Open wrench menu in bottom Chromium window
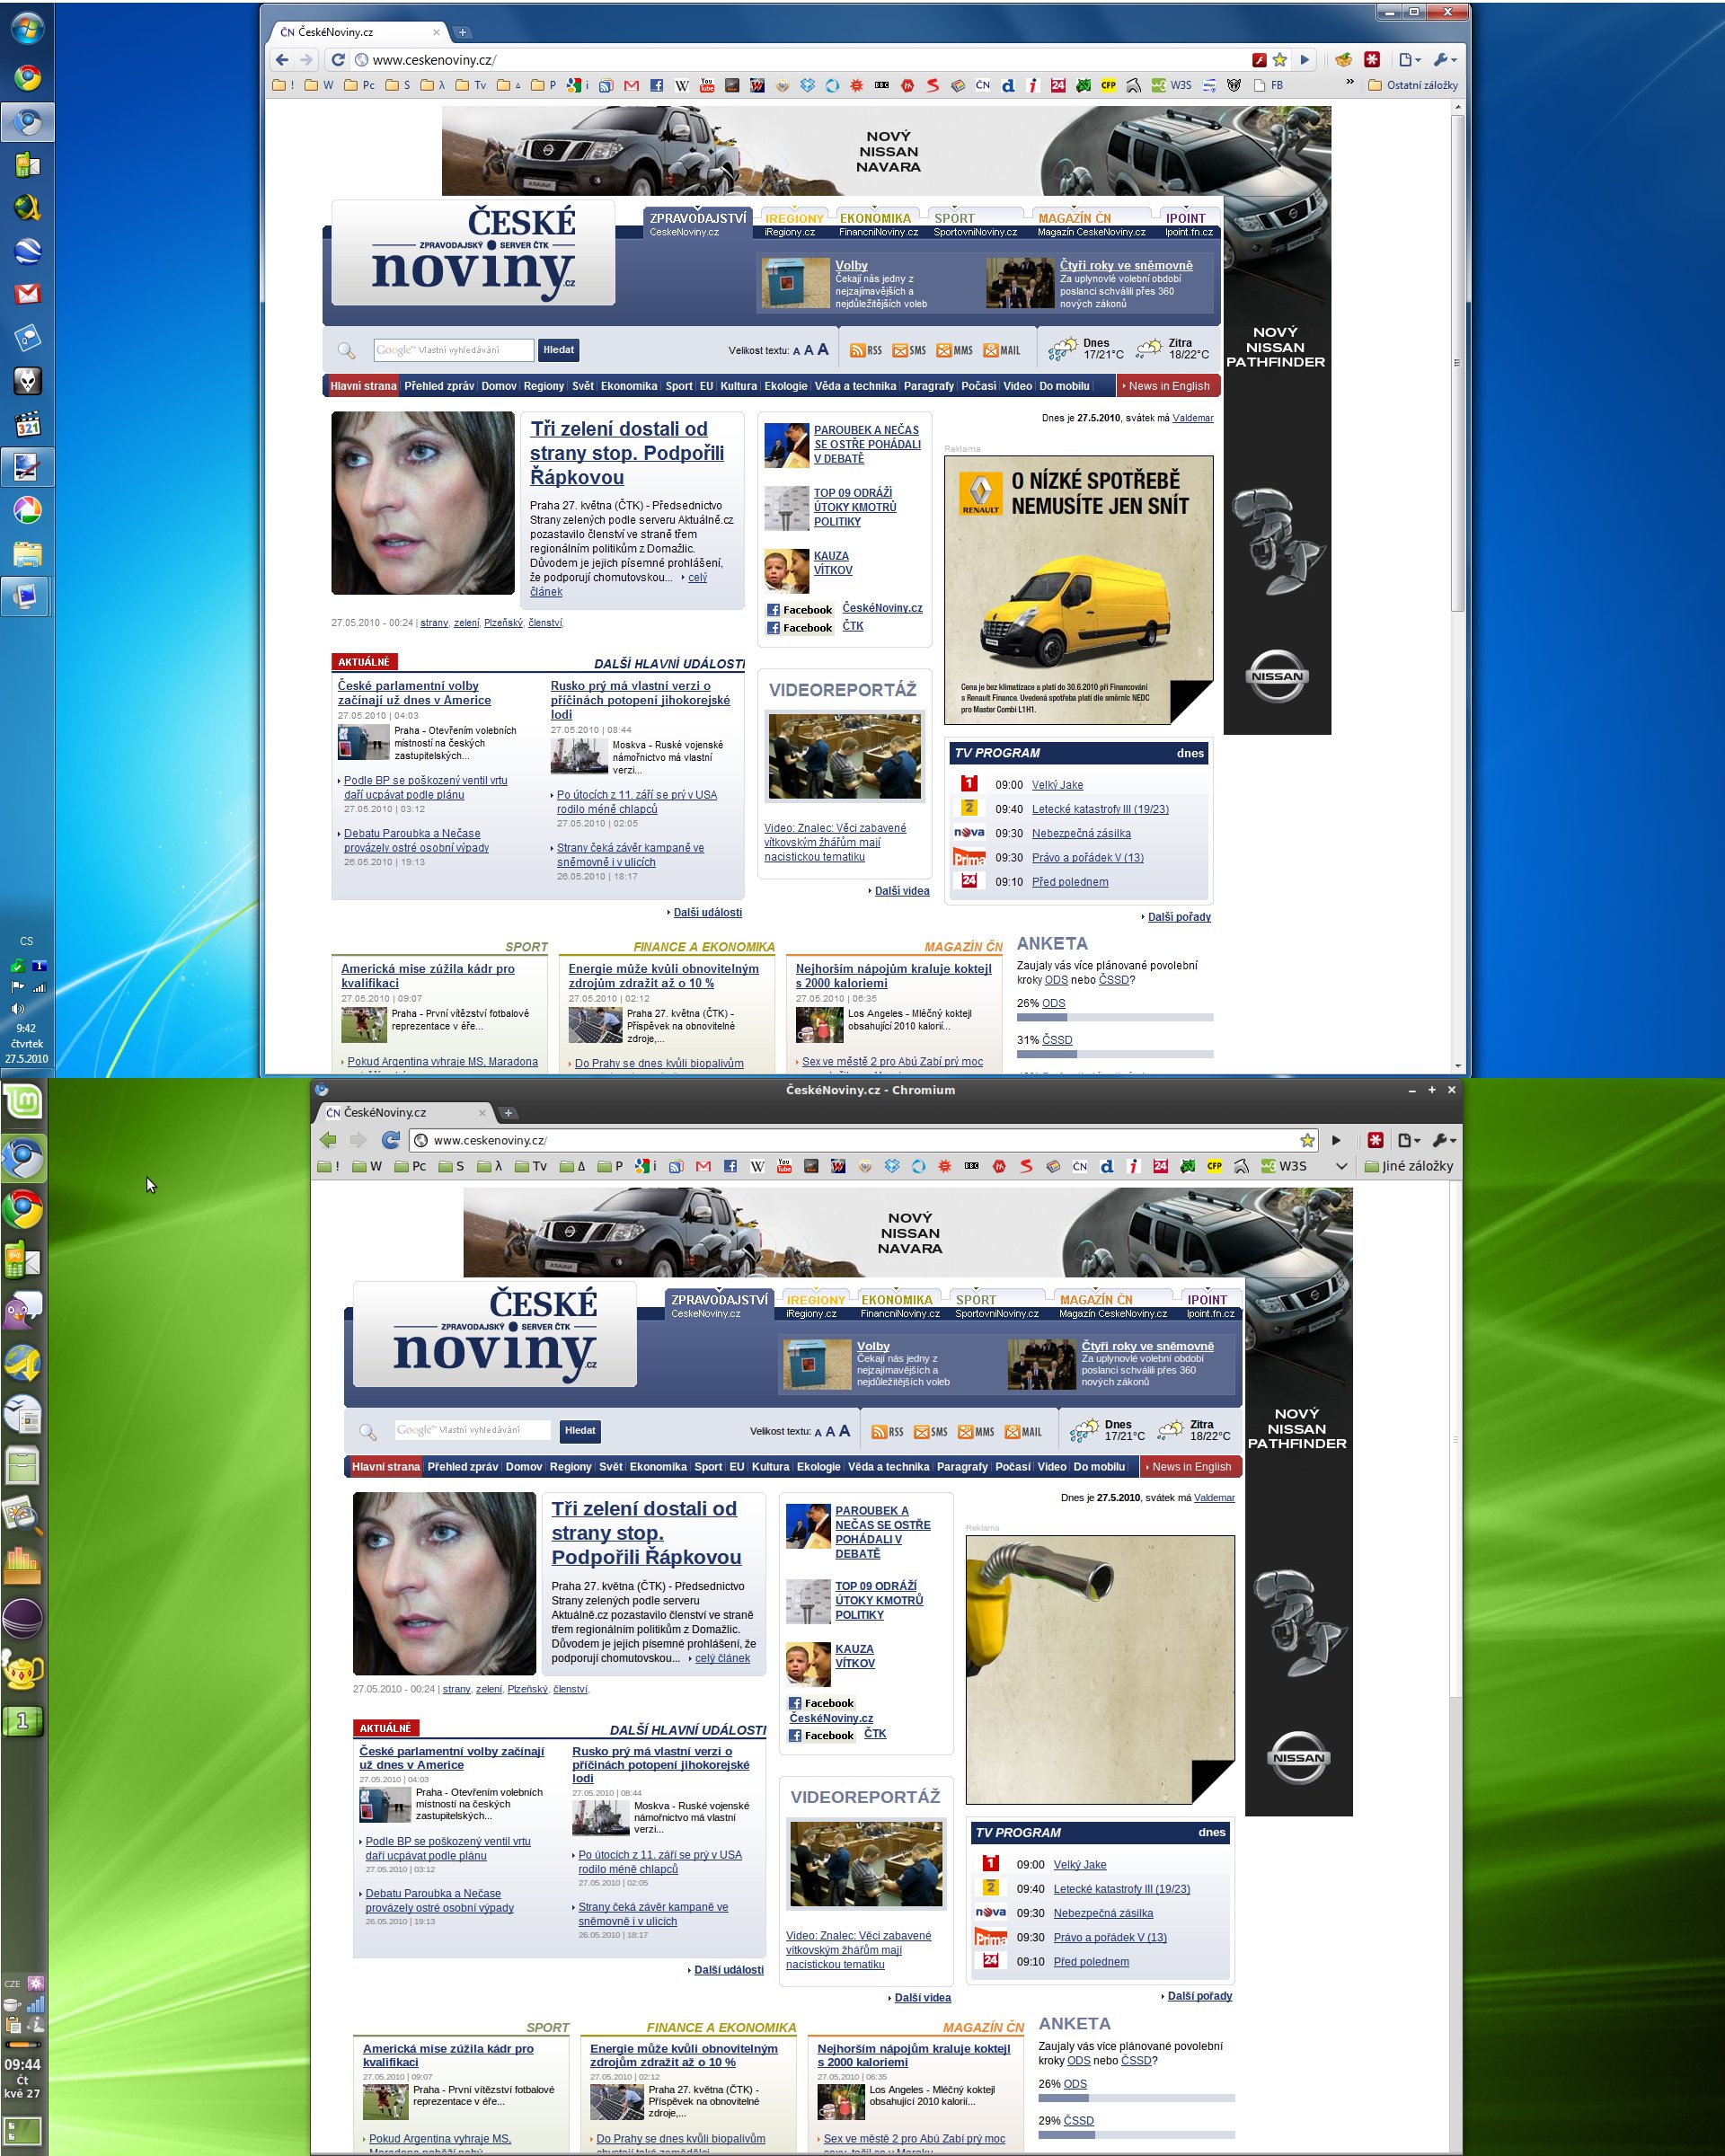The image size is (1725, 2156). [x=1445, y=1140]
